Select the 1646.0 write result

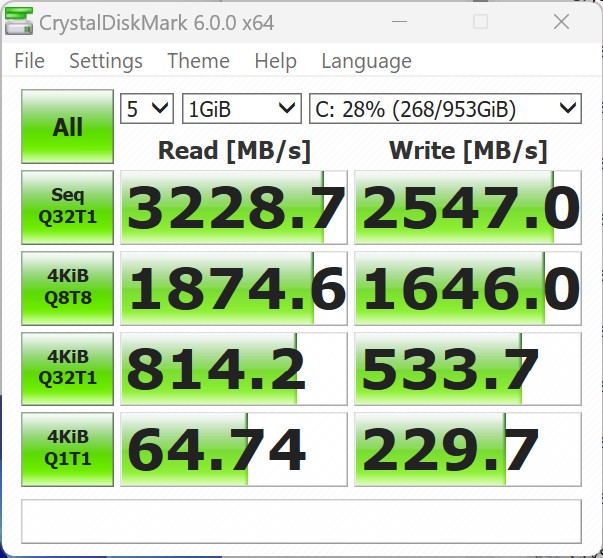click(468, 288)
